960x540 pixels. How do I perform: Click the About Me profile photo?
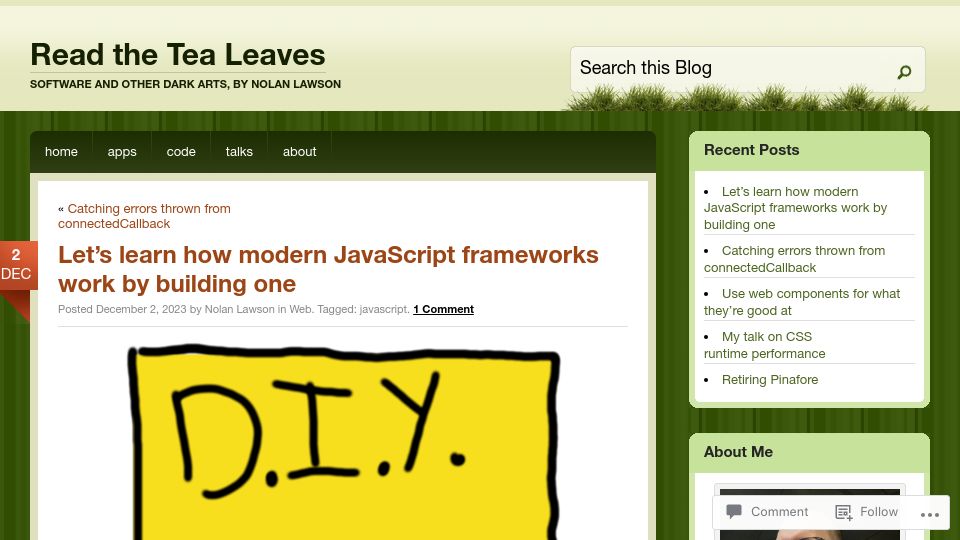pos(810,513)
